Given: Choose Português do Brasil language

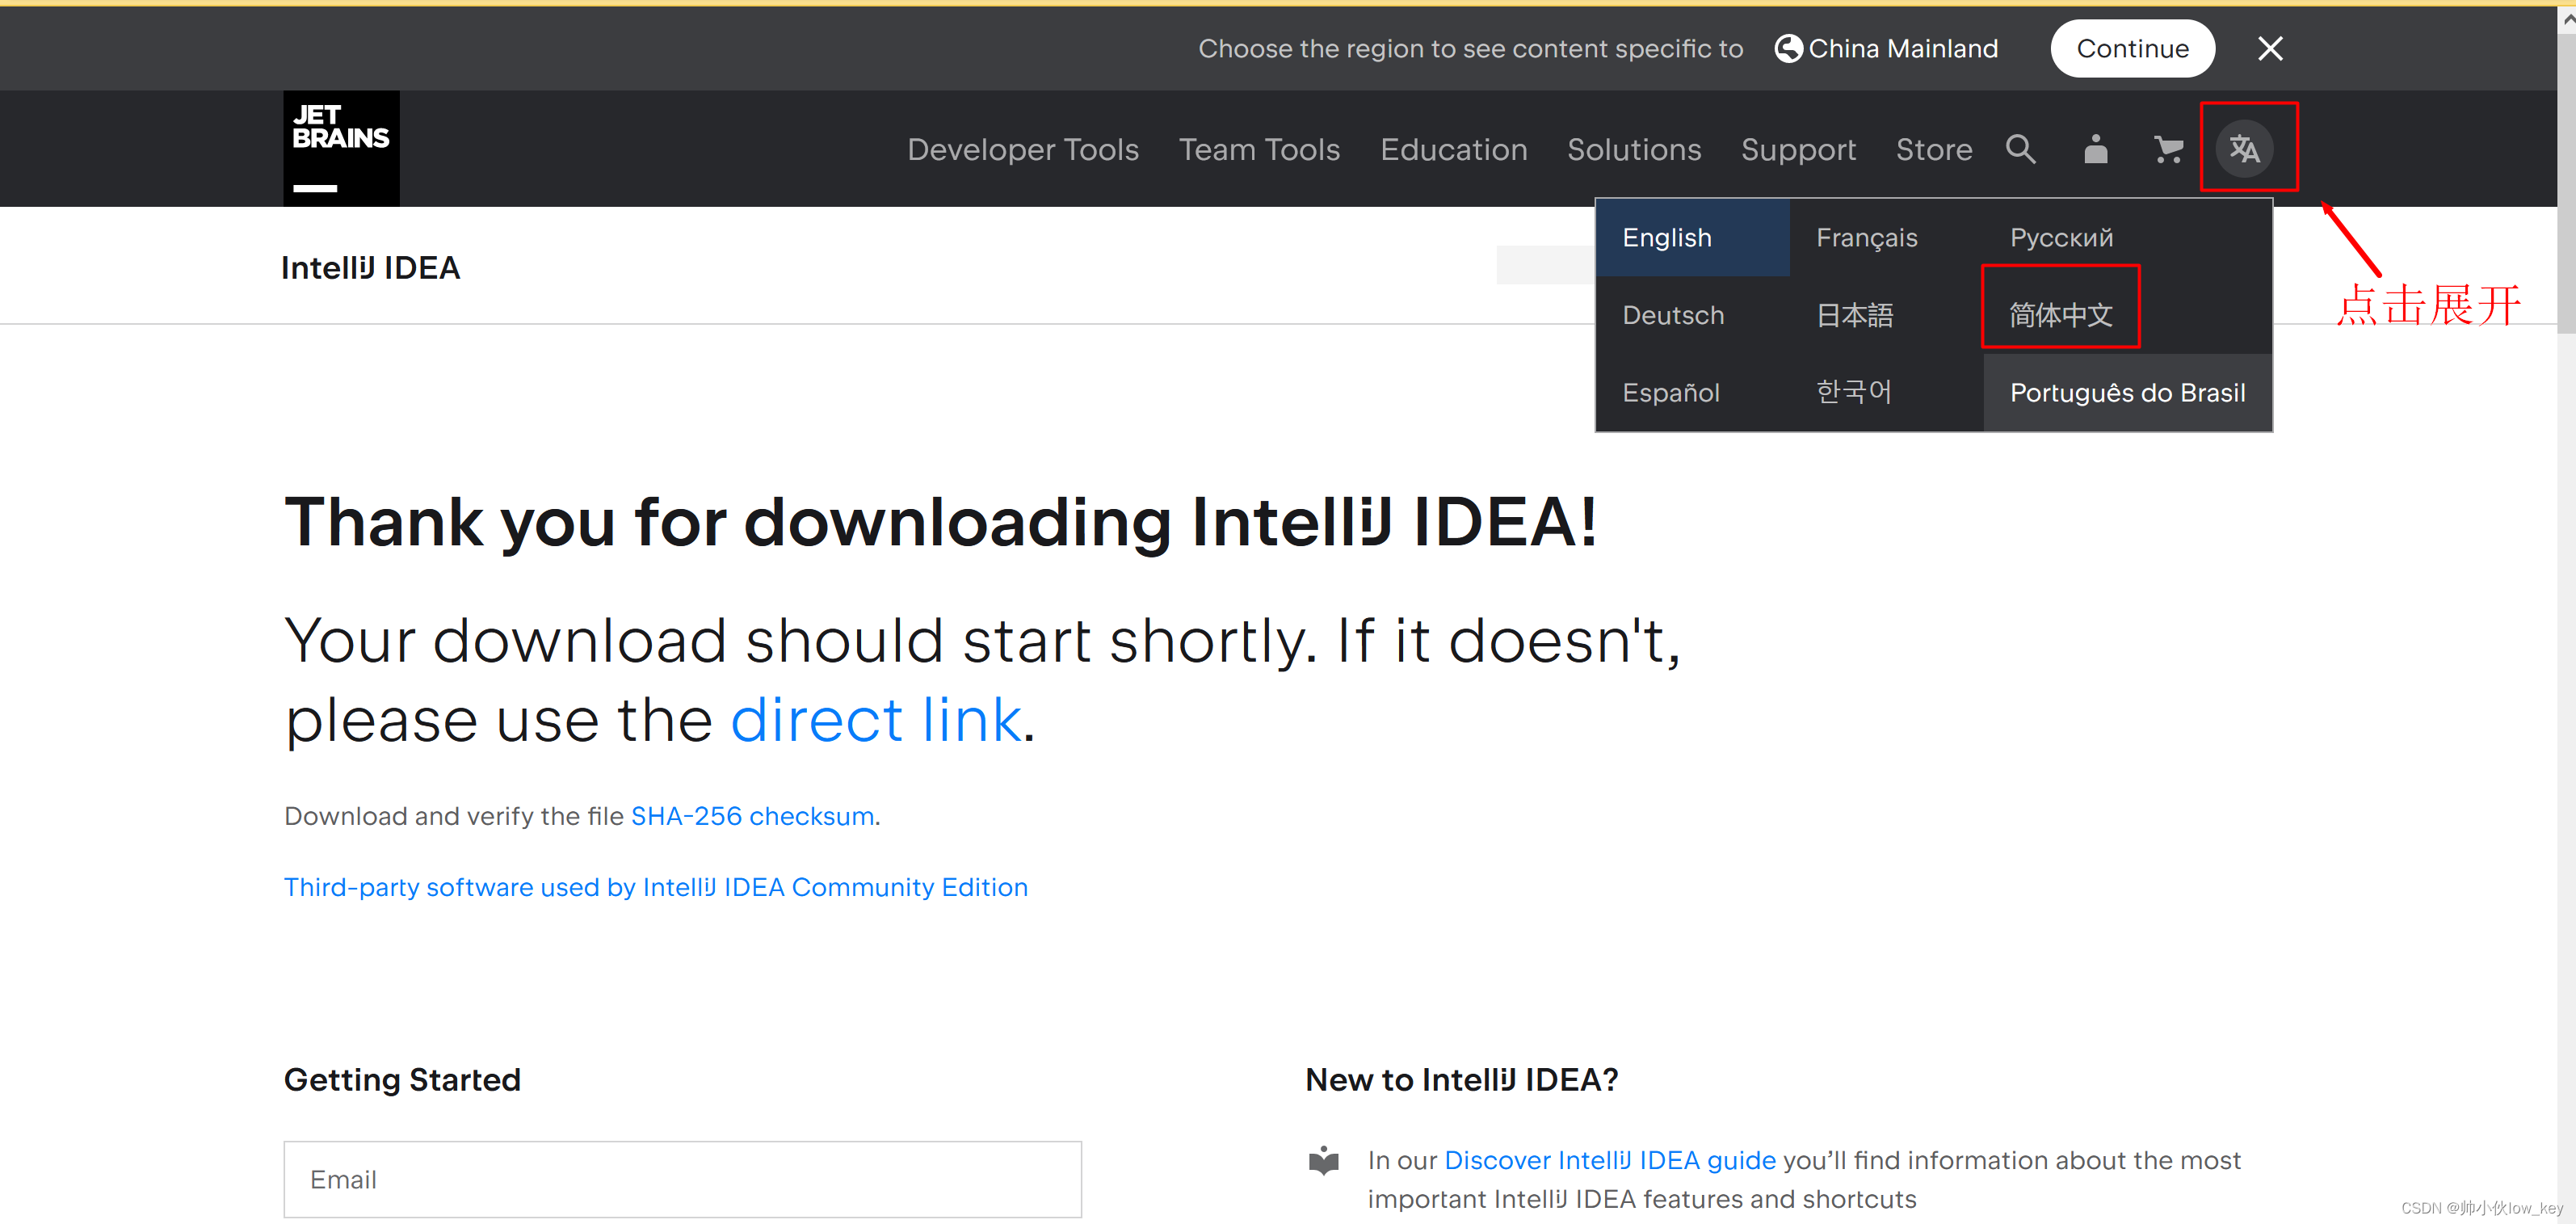Looking at the screenshot, I should click(2127, 392).
